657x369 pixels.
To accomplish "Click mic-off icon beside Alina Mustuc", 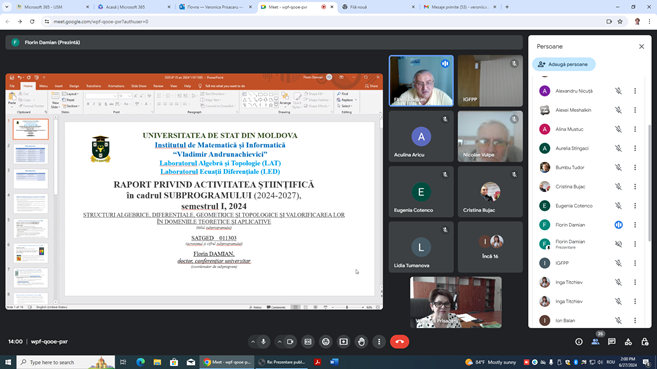I will pyautogui.click(x=618, y=129).
